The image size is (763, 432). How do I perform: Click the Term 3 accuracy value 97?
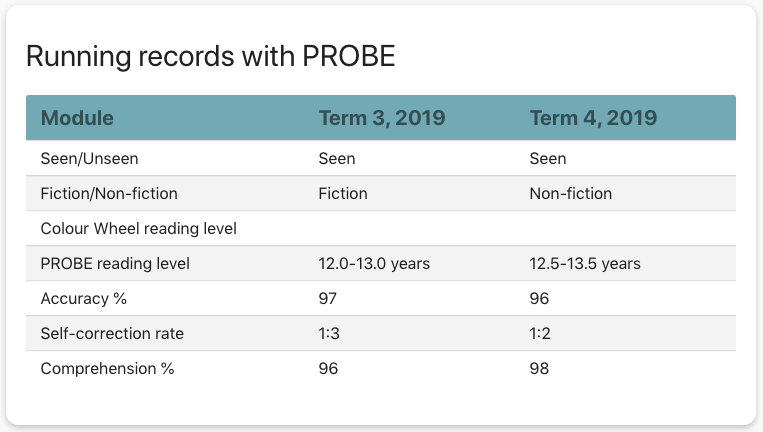tap(328, 299)
